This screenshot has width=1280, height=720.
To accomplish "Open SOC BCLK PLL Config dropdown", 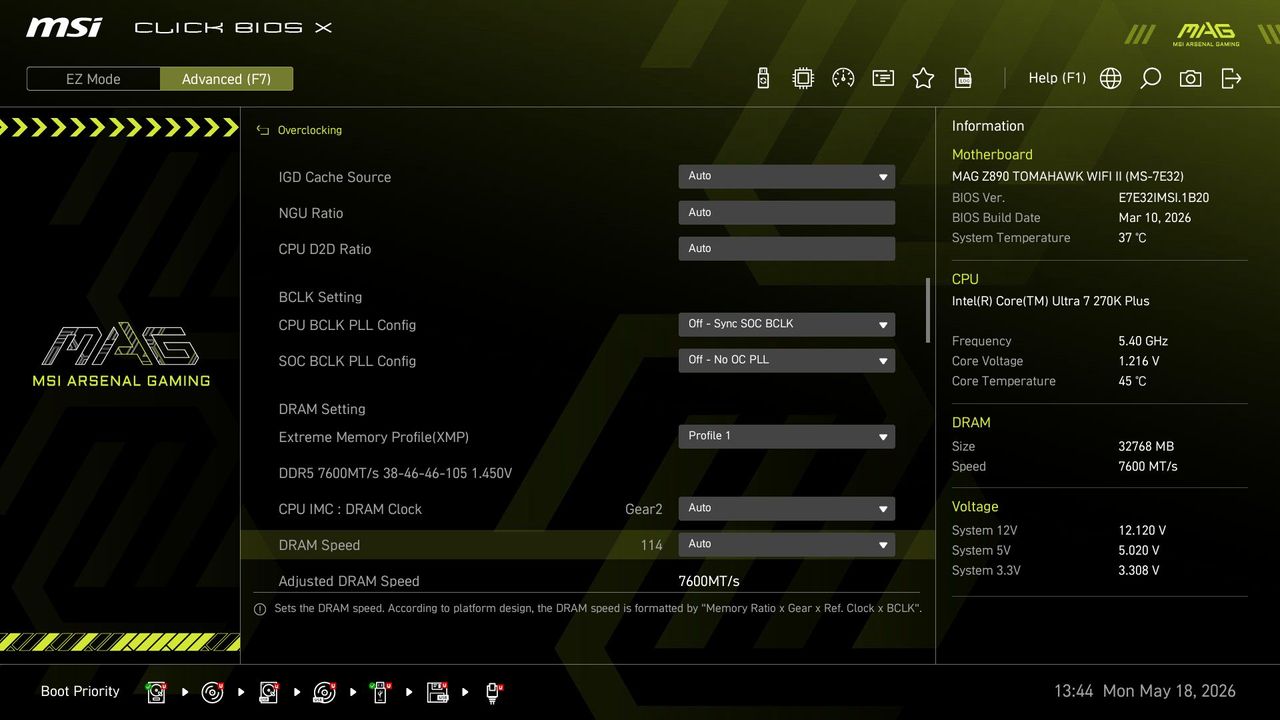I will pyautogui.click(x=786, y=361).
